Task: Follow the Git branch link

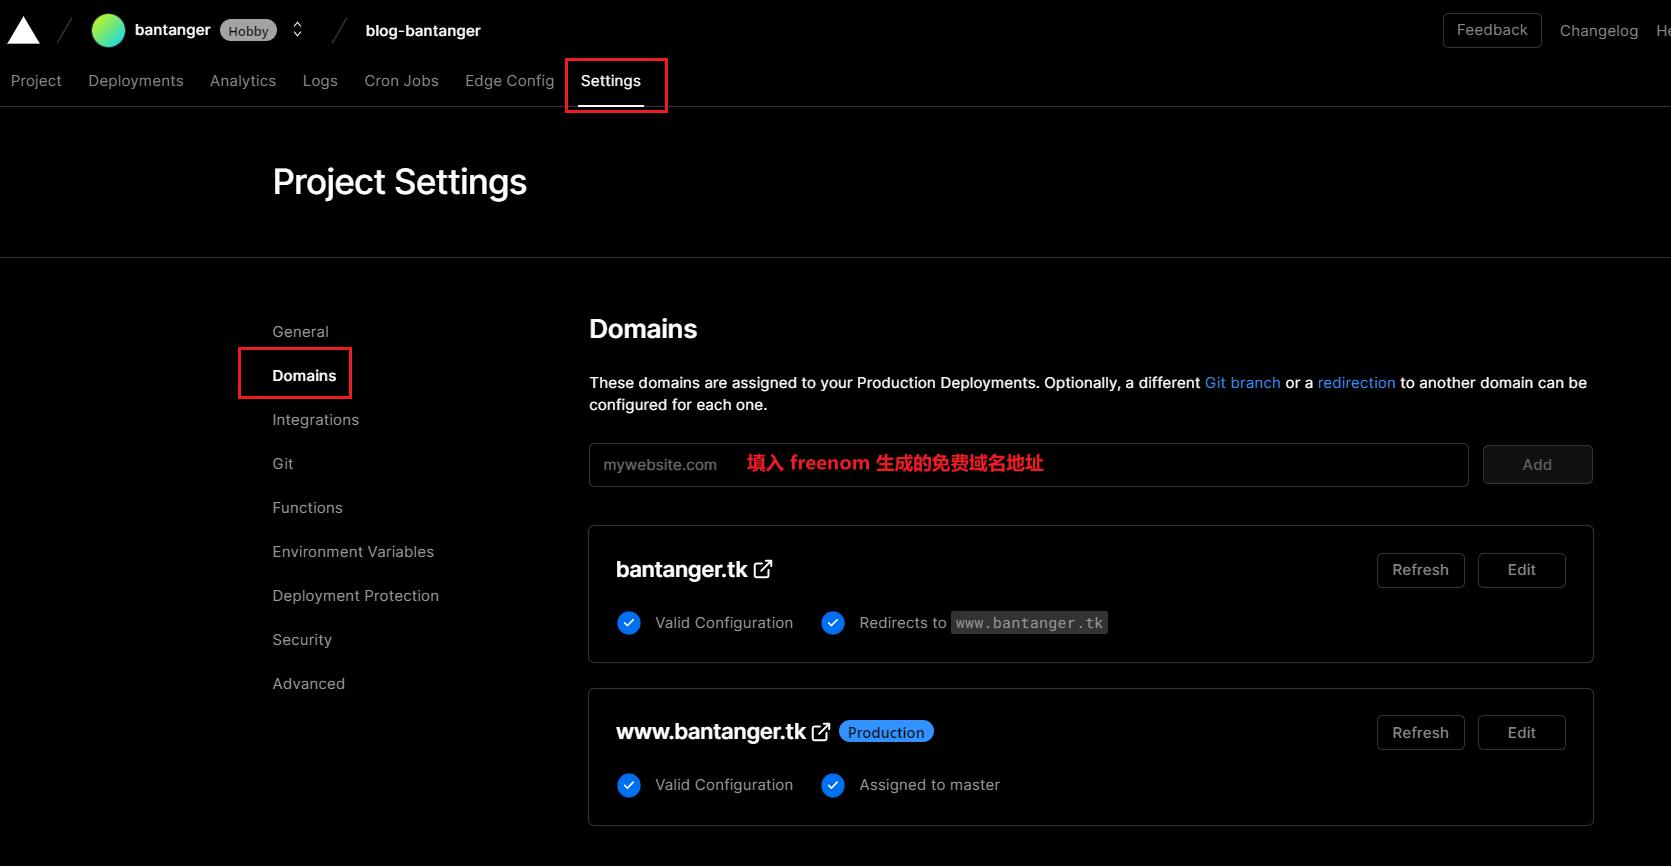Action: coord(1242,383)
